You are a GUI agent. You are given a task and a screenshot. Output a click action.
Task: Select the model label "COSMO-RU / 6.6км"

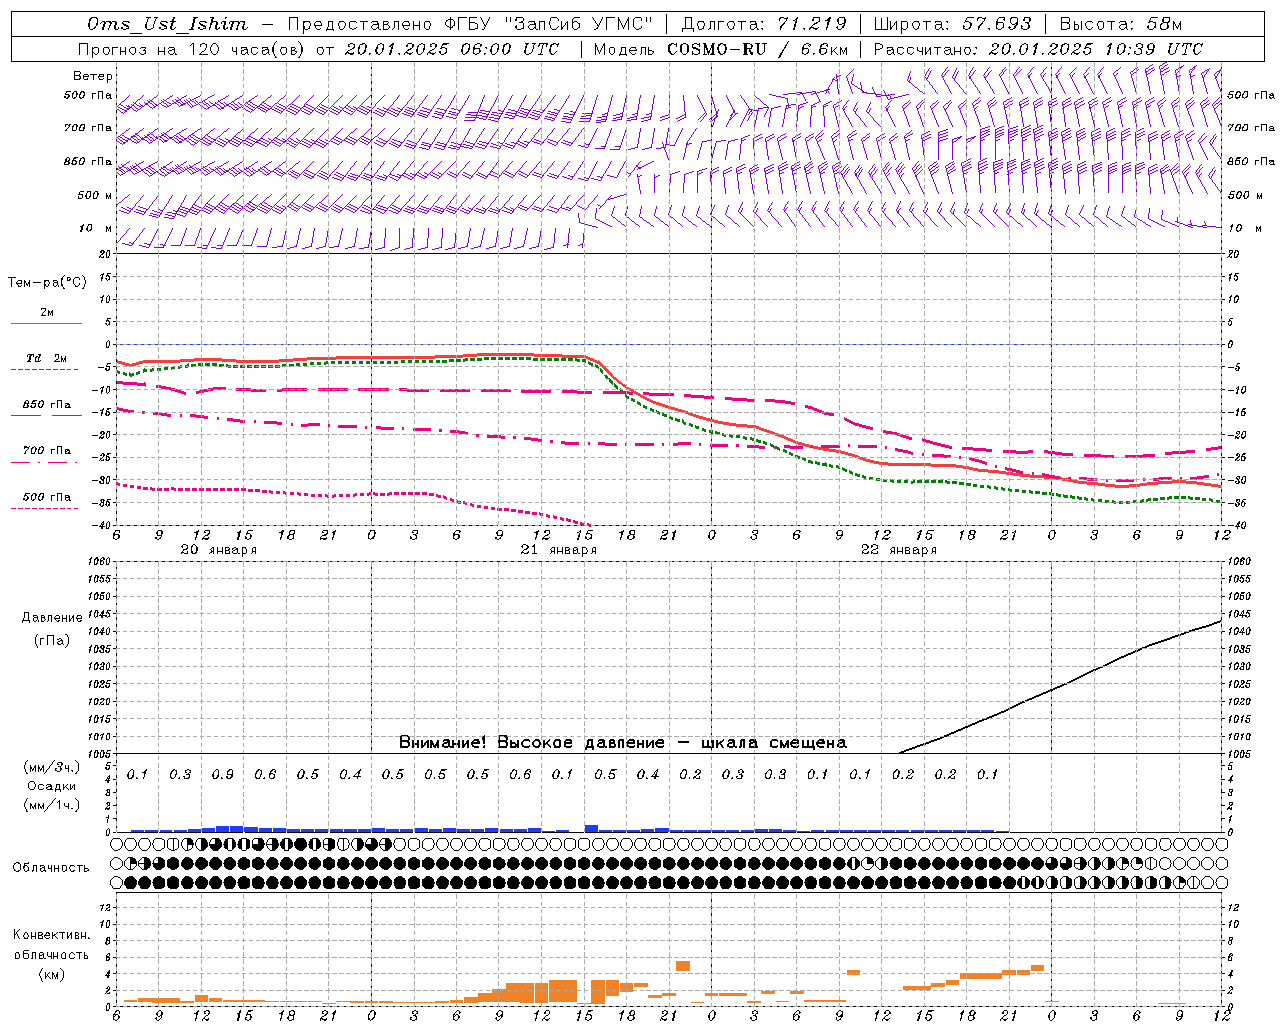tap(758, 49)
